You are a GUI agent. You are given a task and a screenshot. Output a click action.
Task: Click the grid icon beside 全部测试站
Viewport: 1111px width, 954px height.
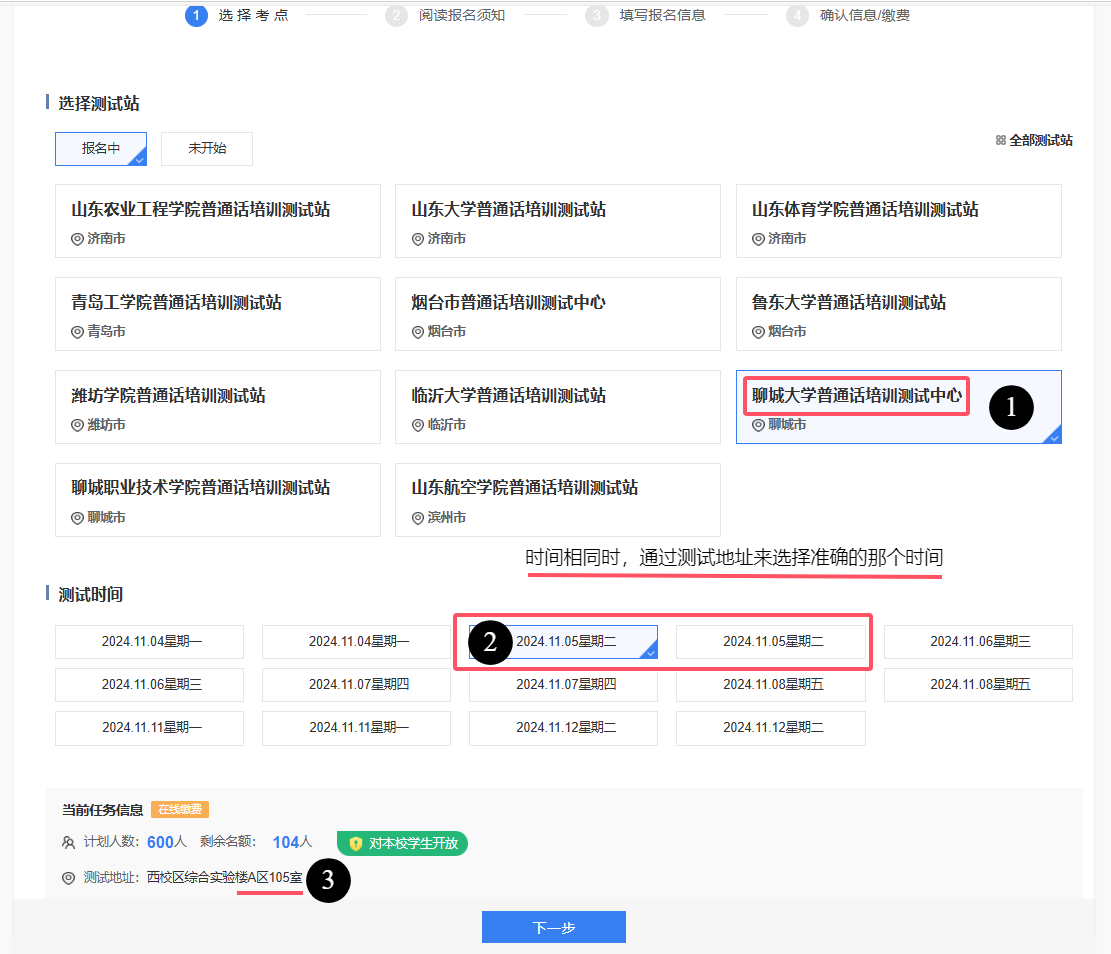point(1000,141)
